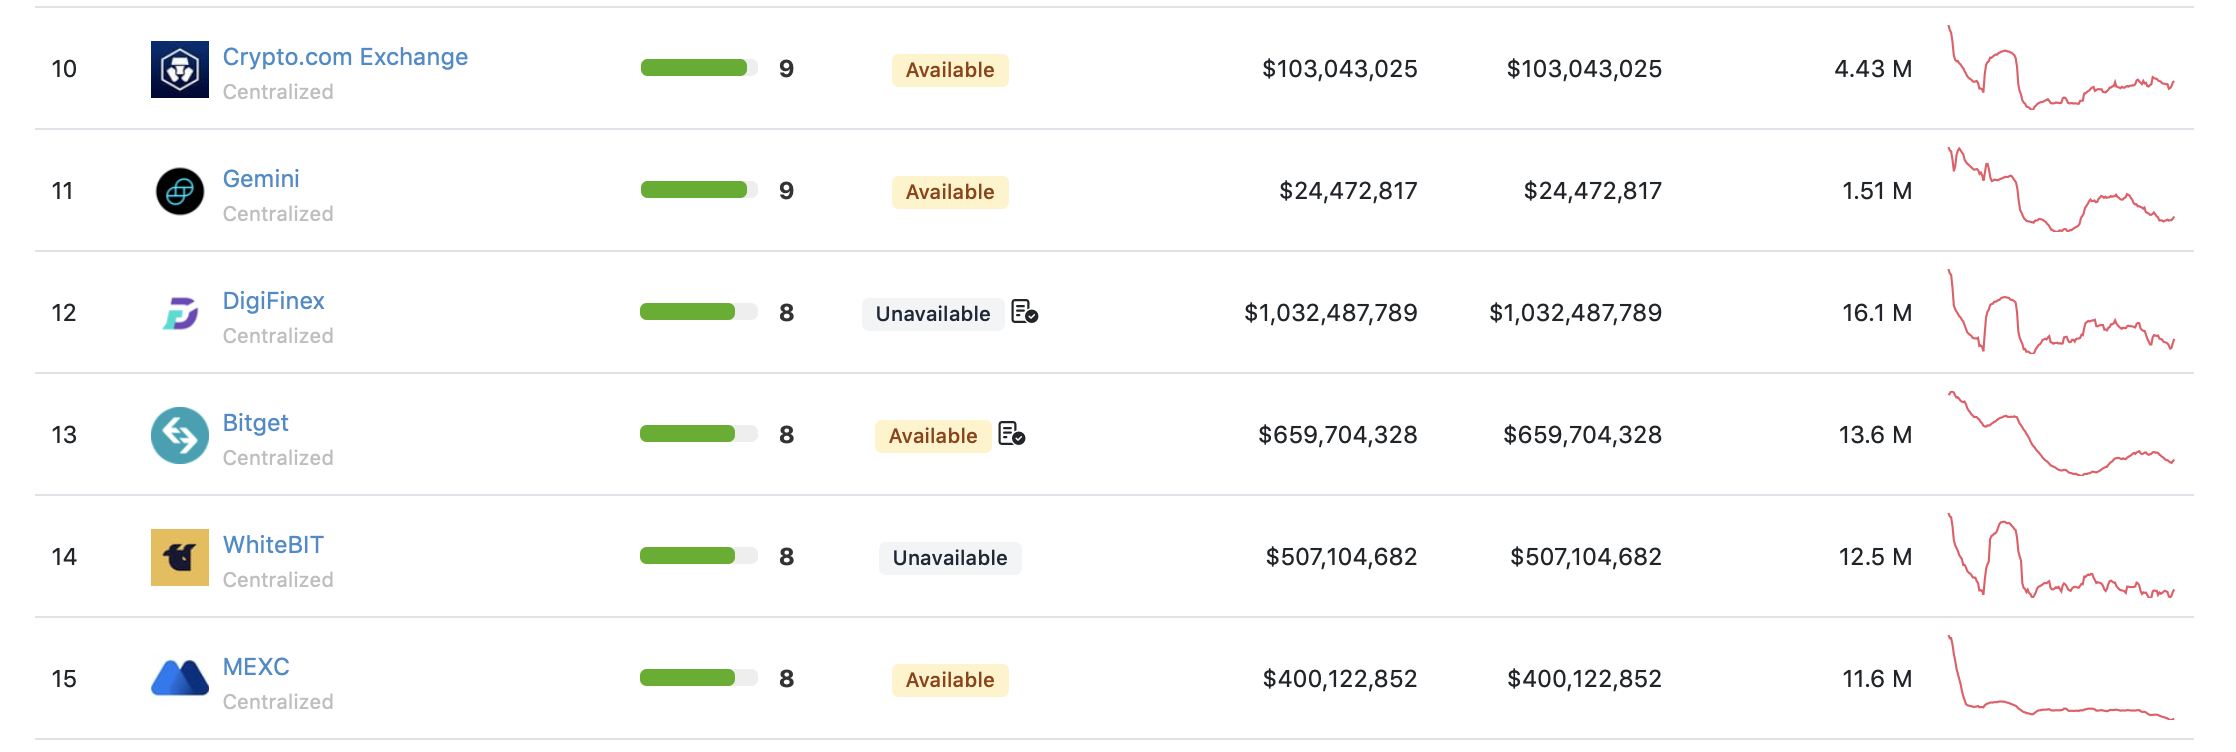This screenshot has width=2236, height=752.
Task: Click the 7-day volume sparkline for MEXC
Action: [2061, 678]
